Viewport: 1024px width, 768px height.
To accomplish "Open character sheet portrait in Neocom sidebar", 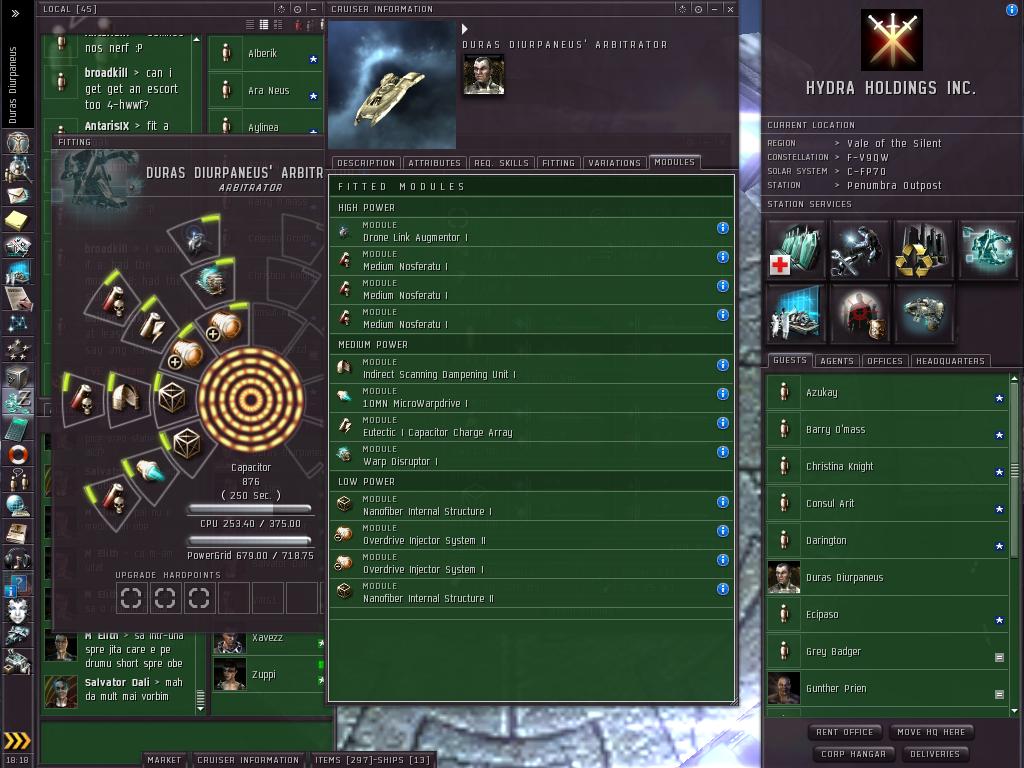I will [x=18, y=142].
